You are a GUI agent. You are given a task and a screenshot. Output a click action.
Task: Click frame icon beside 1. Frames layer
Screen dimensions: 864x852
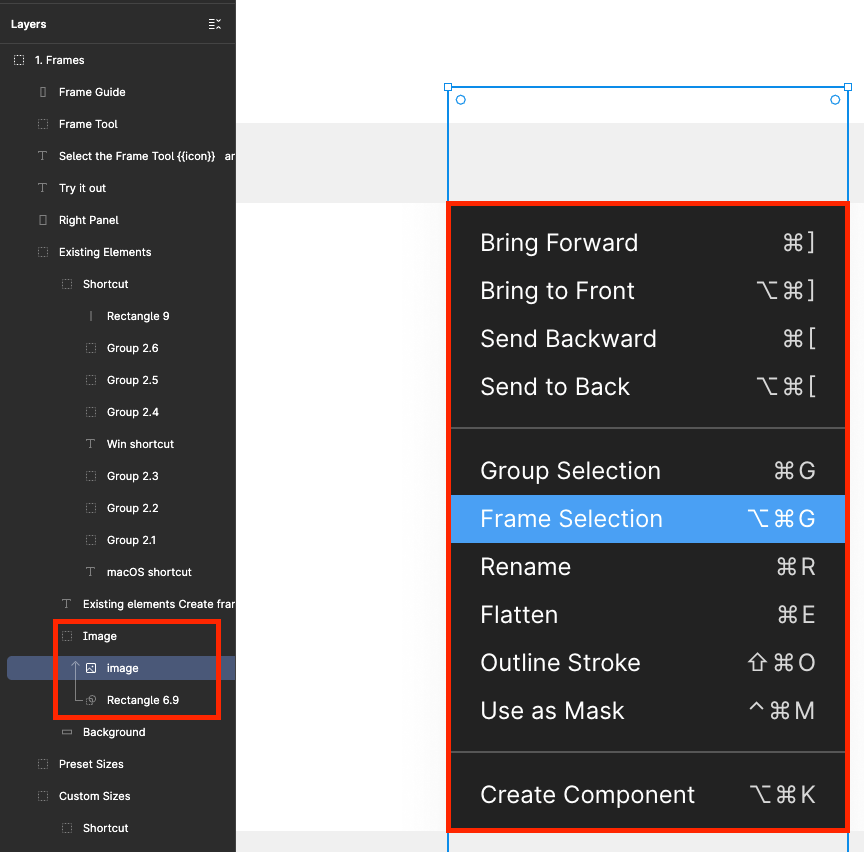pos(19,60)
